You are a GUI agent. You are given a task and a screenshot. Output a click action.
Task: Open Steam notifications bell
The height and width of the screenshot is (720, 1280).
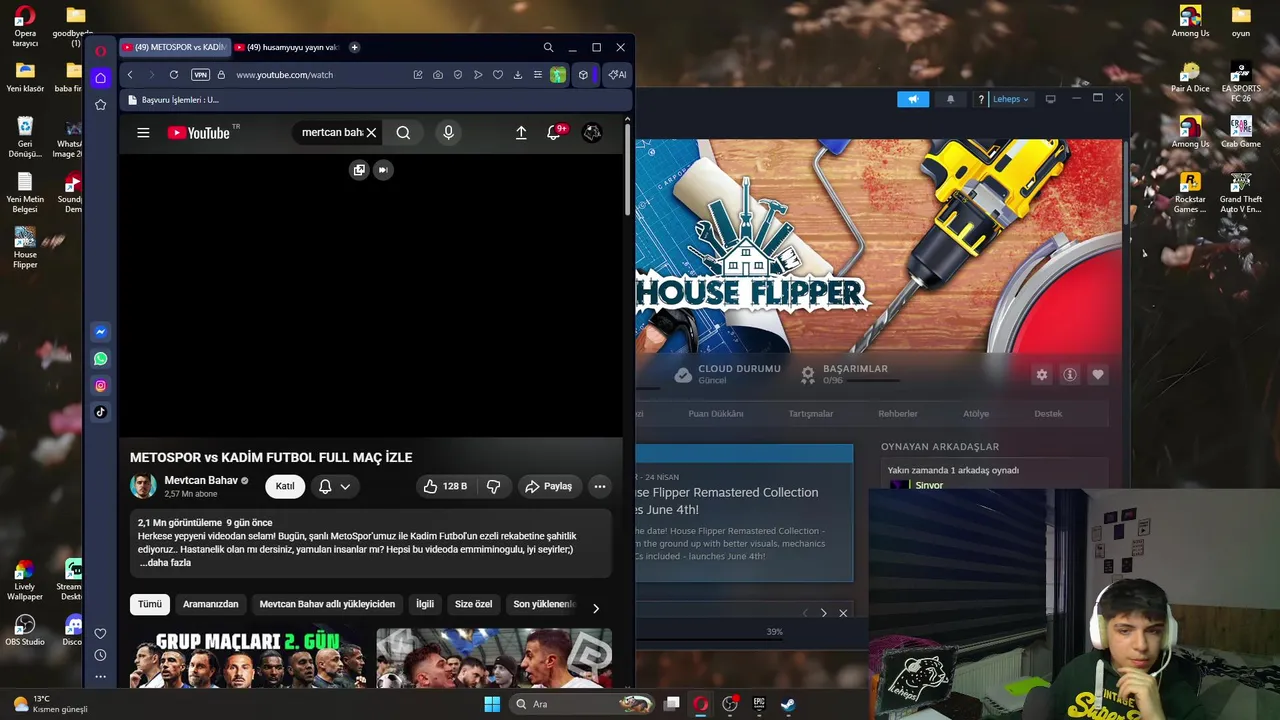tap(950, 99)
